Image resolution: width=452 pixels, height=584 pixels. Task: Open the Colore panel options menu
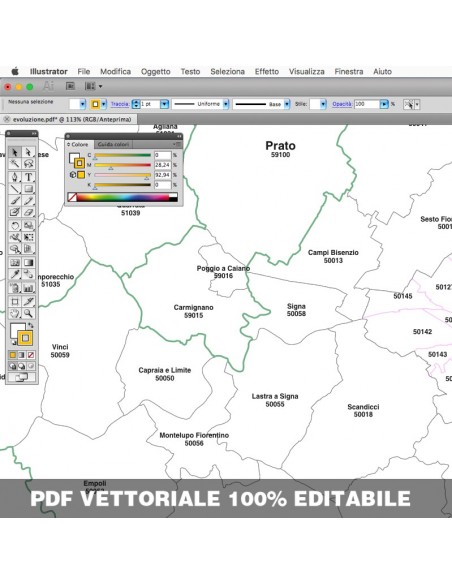(177, 144)
